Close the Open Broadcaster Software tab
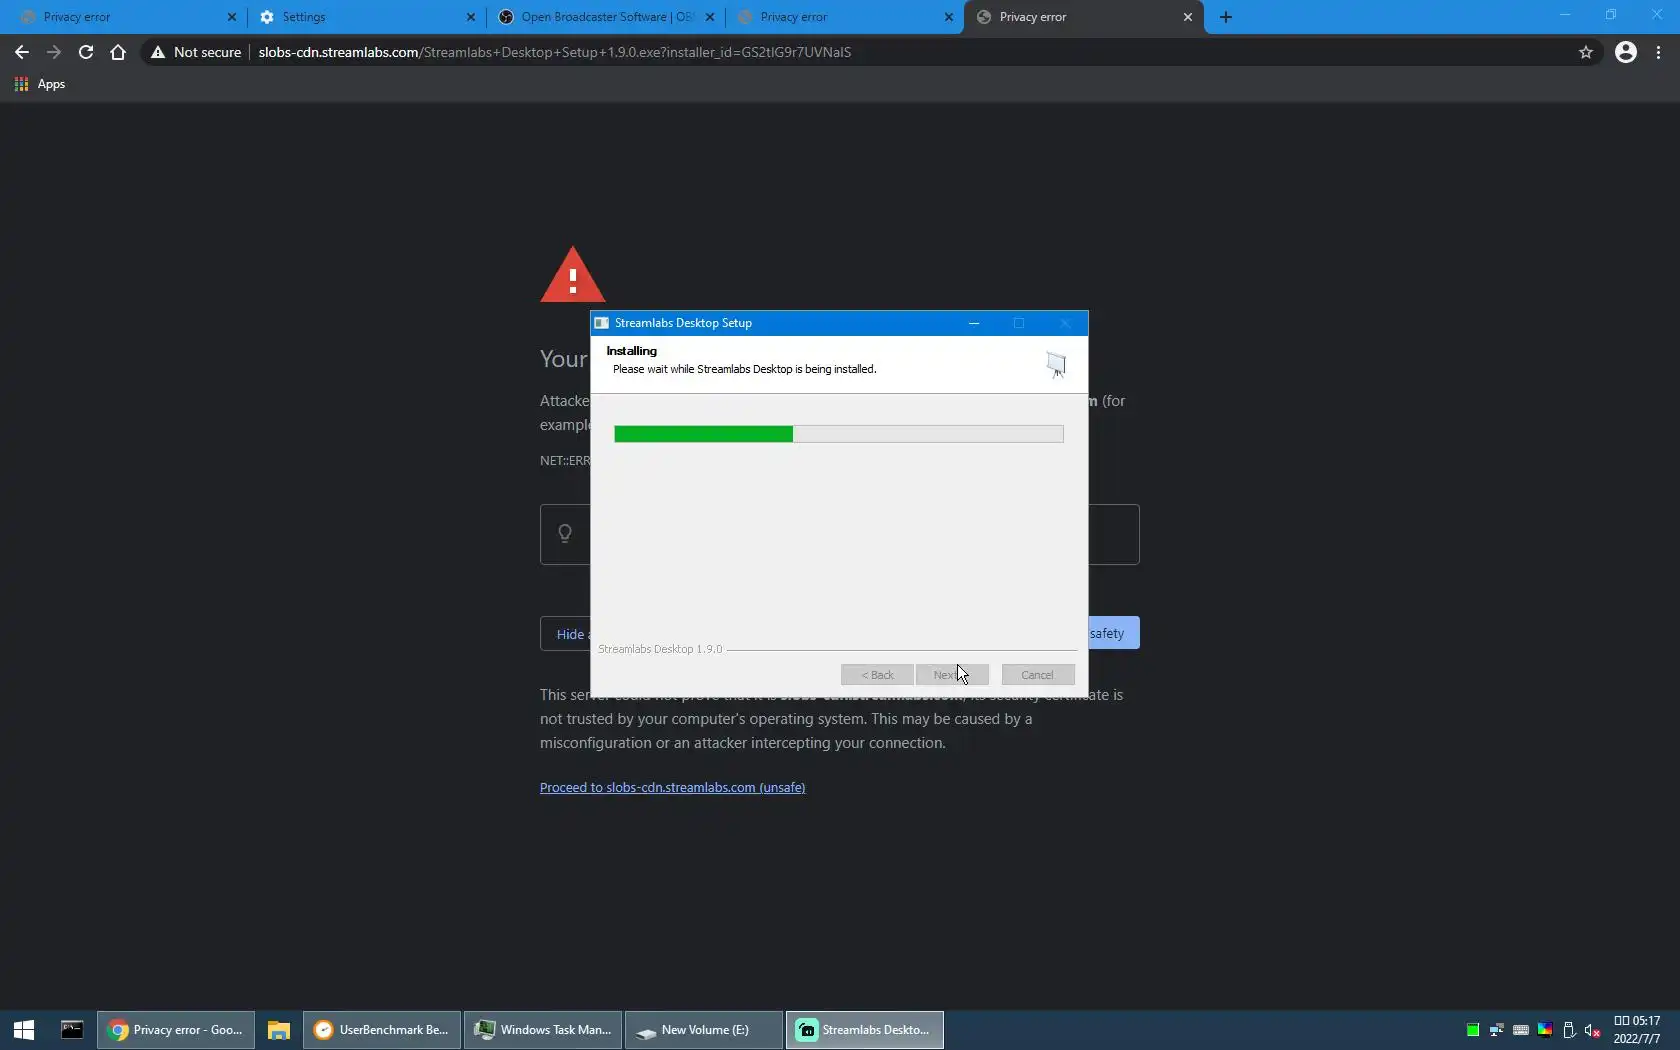 [x=710, y=17]
